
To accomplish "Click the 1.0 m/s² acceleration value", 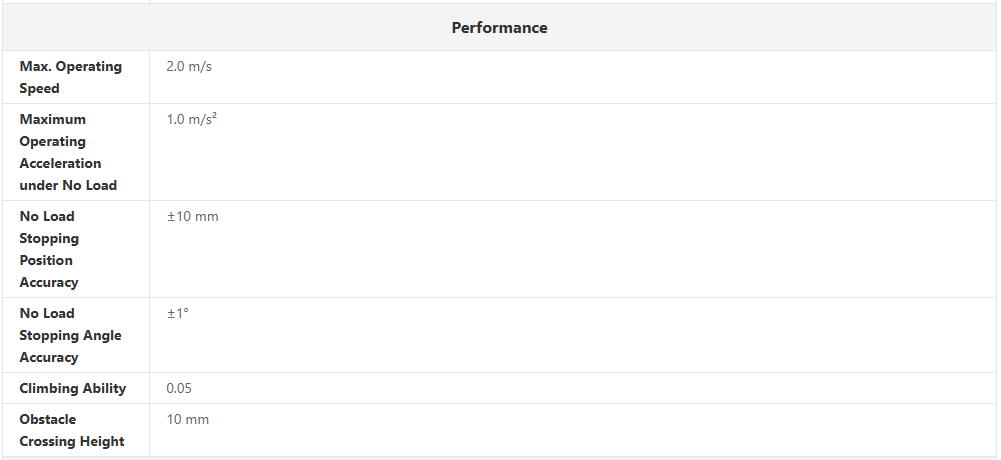I will tap(192, 119).
